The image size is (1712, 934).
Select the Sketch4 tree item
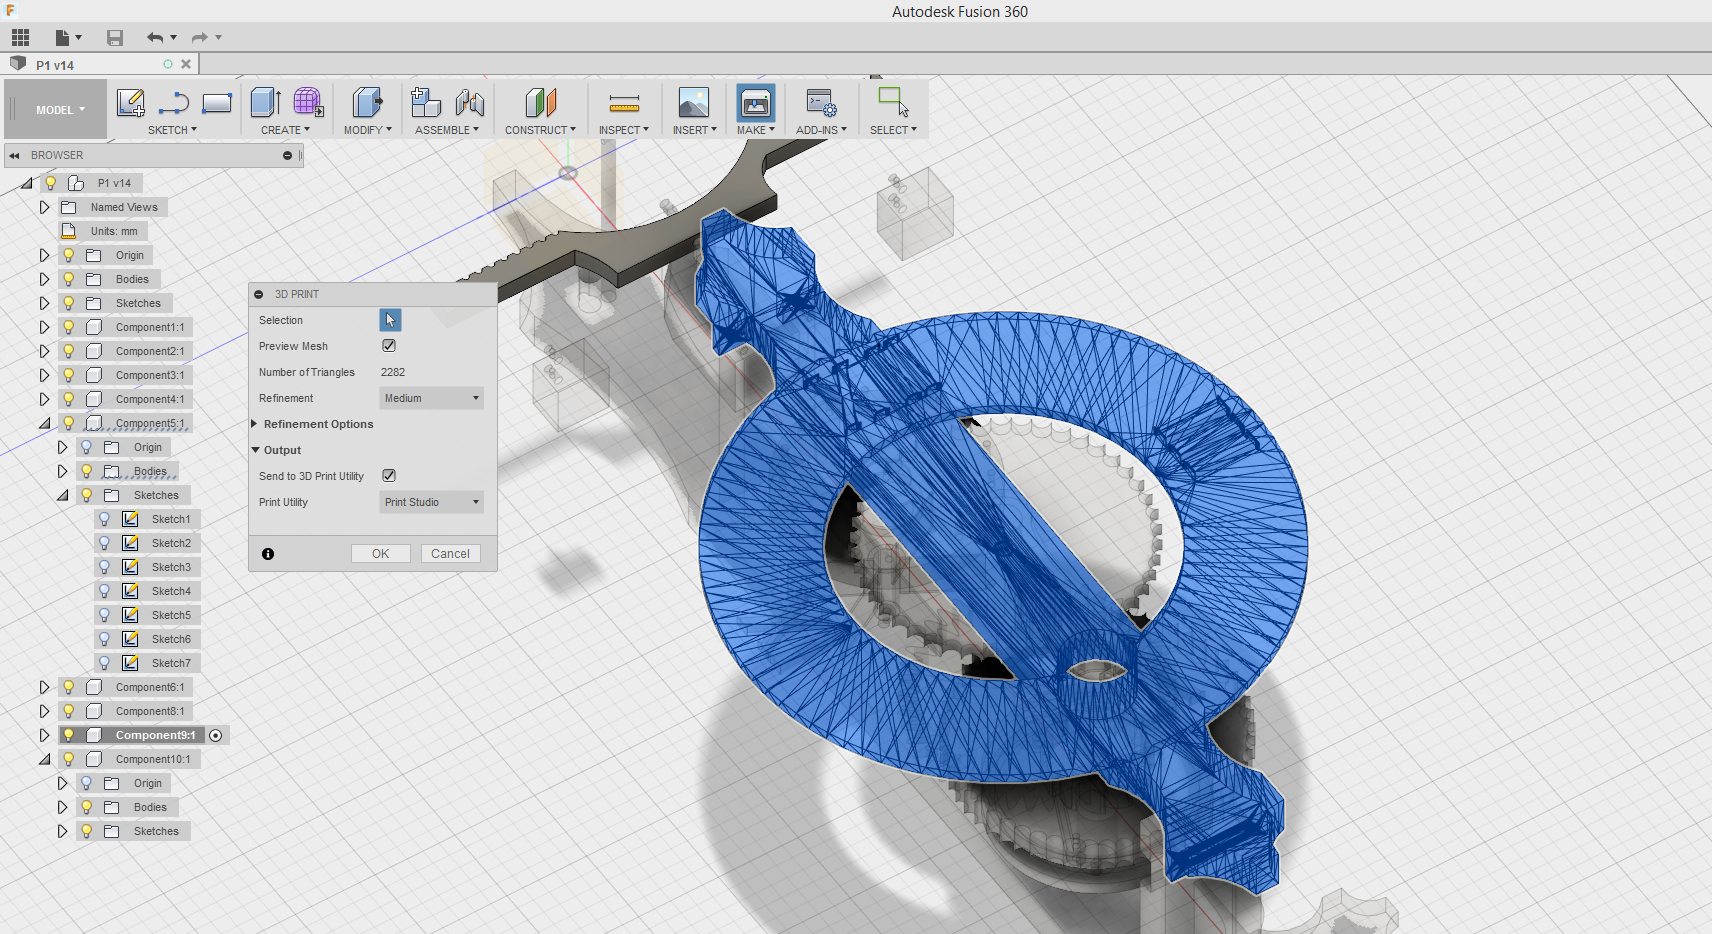click(x=171, y=591)
